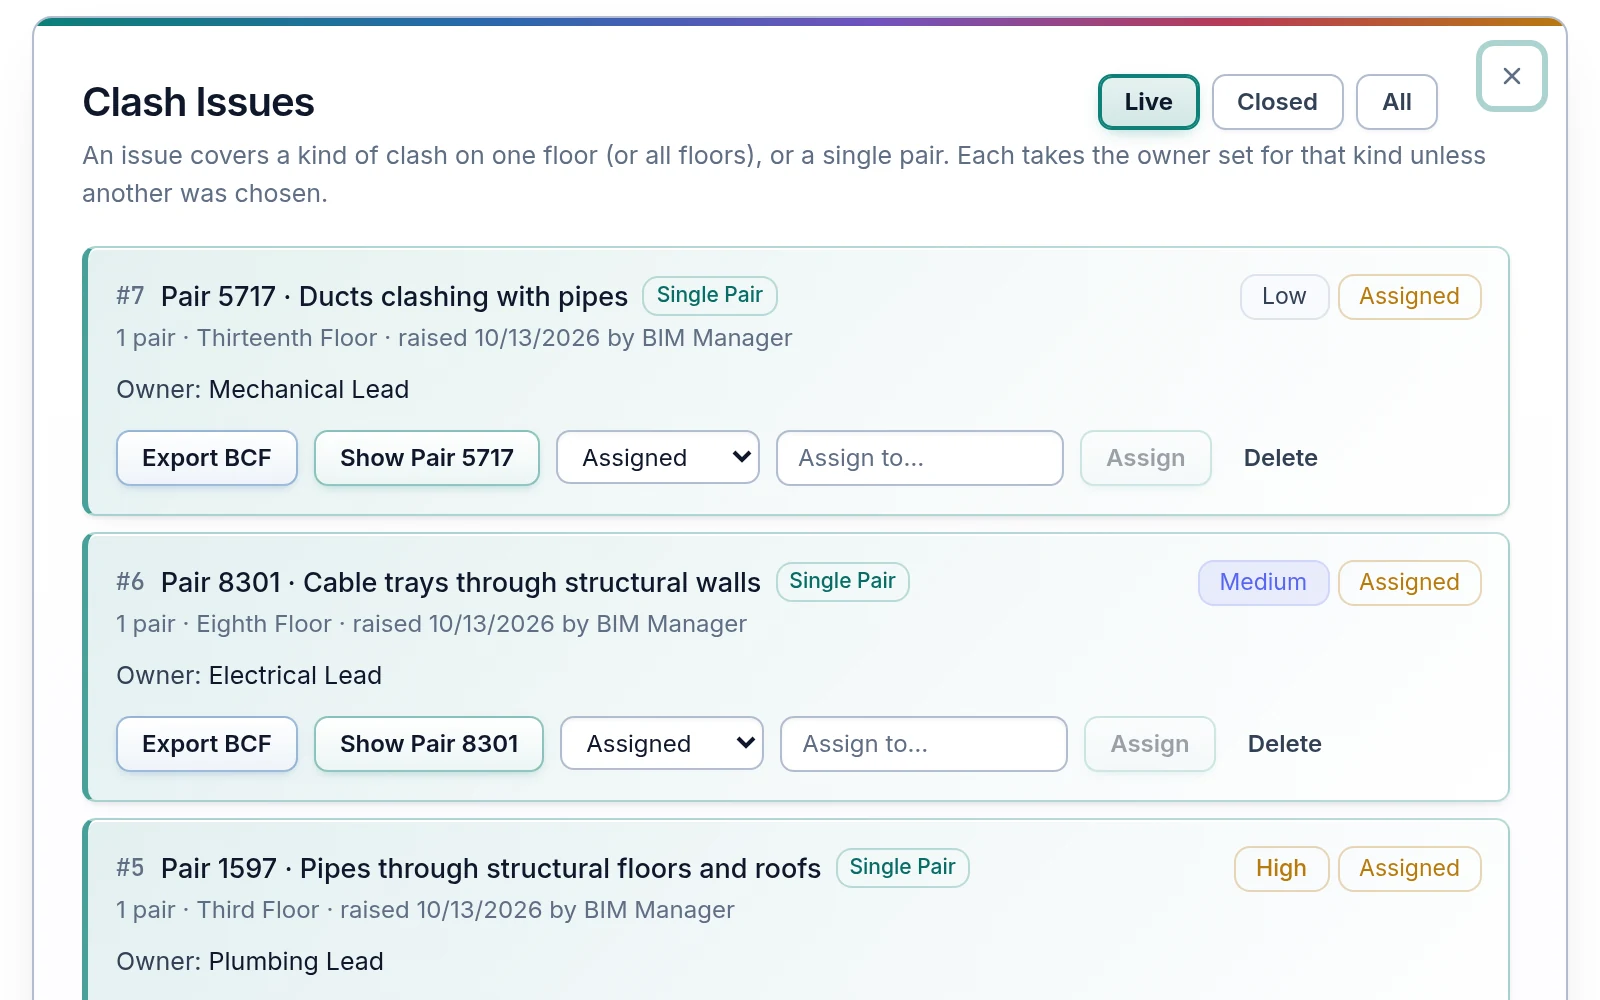This screenshot has width=1600, height=1000.
Task: Click High priority badge on issue #5
Action: point(1281,869)
